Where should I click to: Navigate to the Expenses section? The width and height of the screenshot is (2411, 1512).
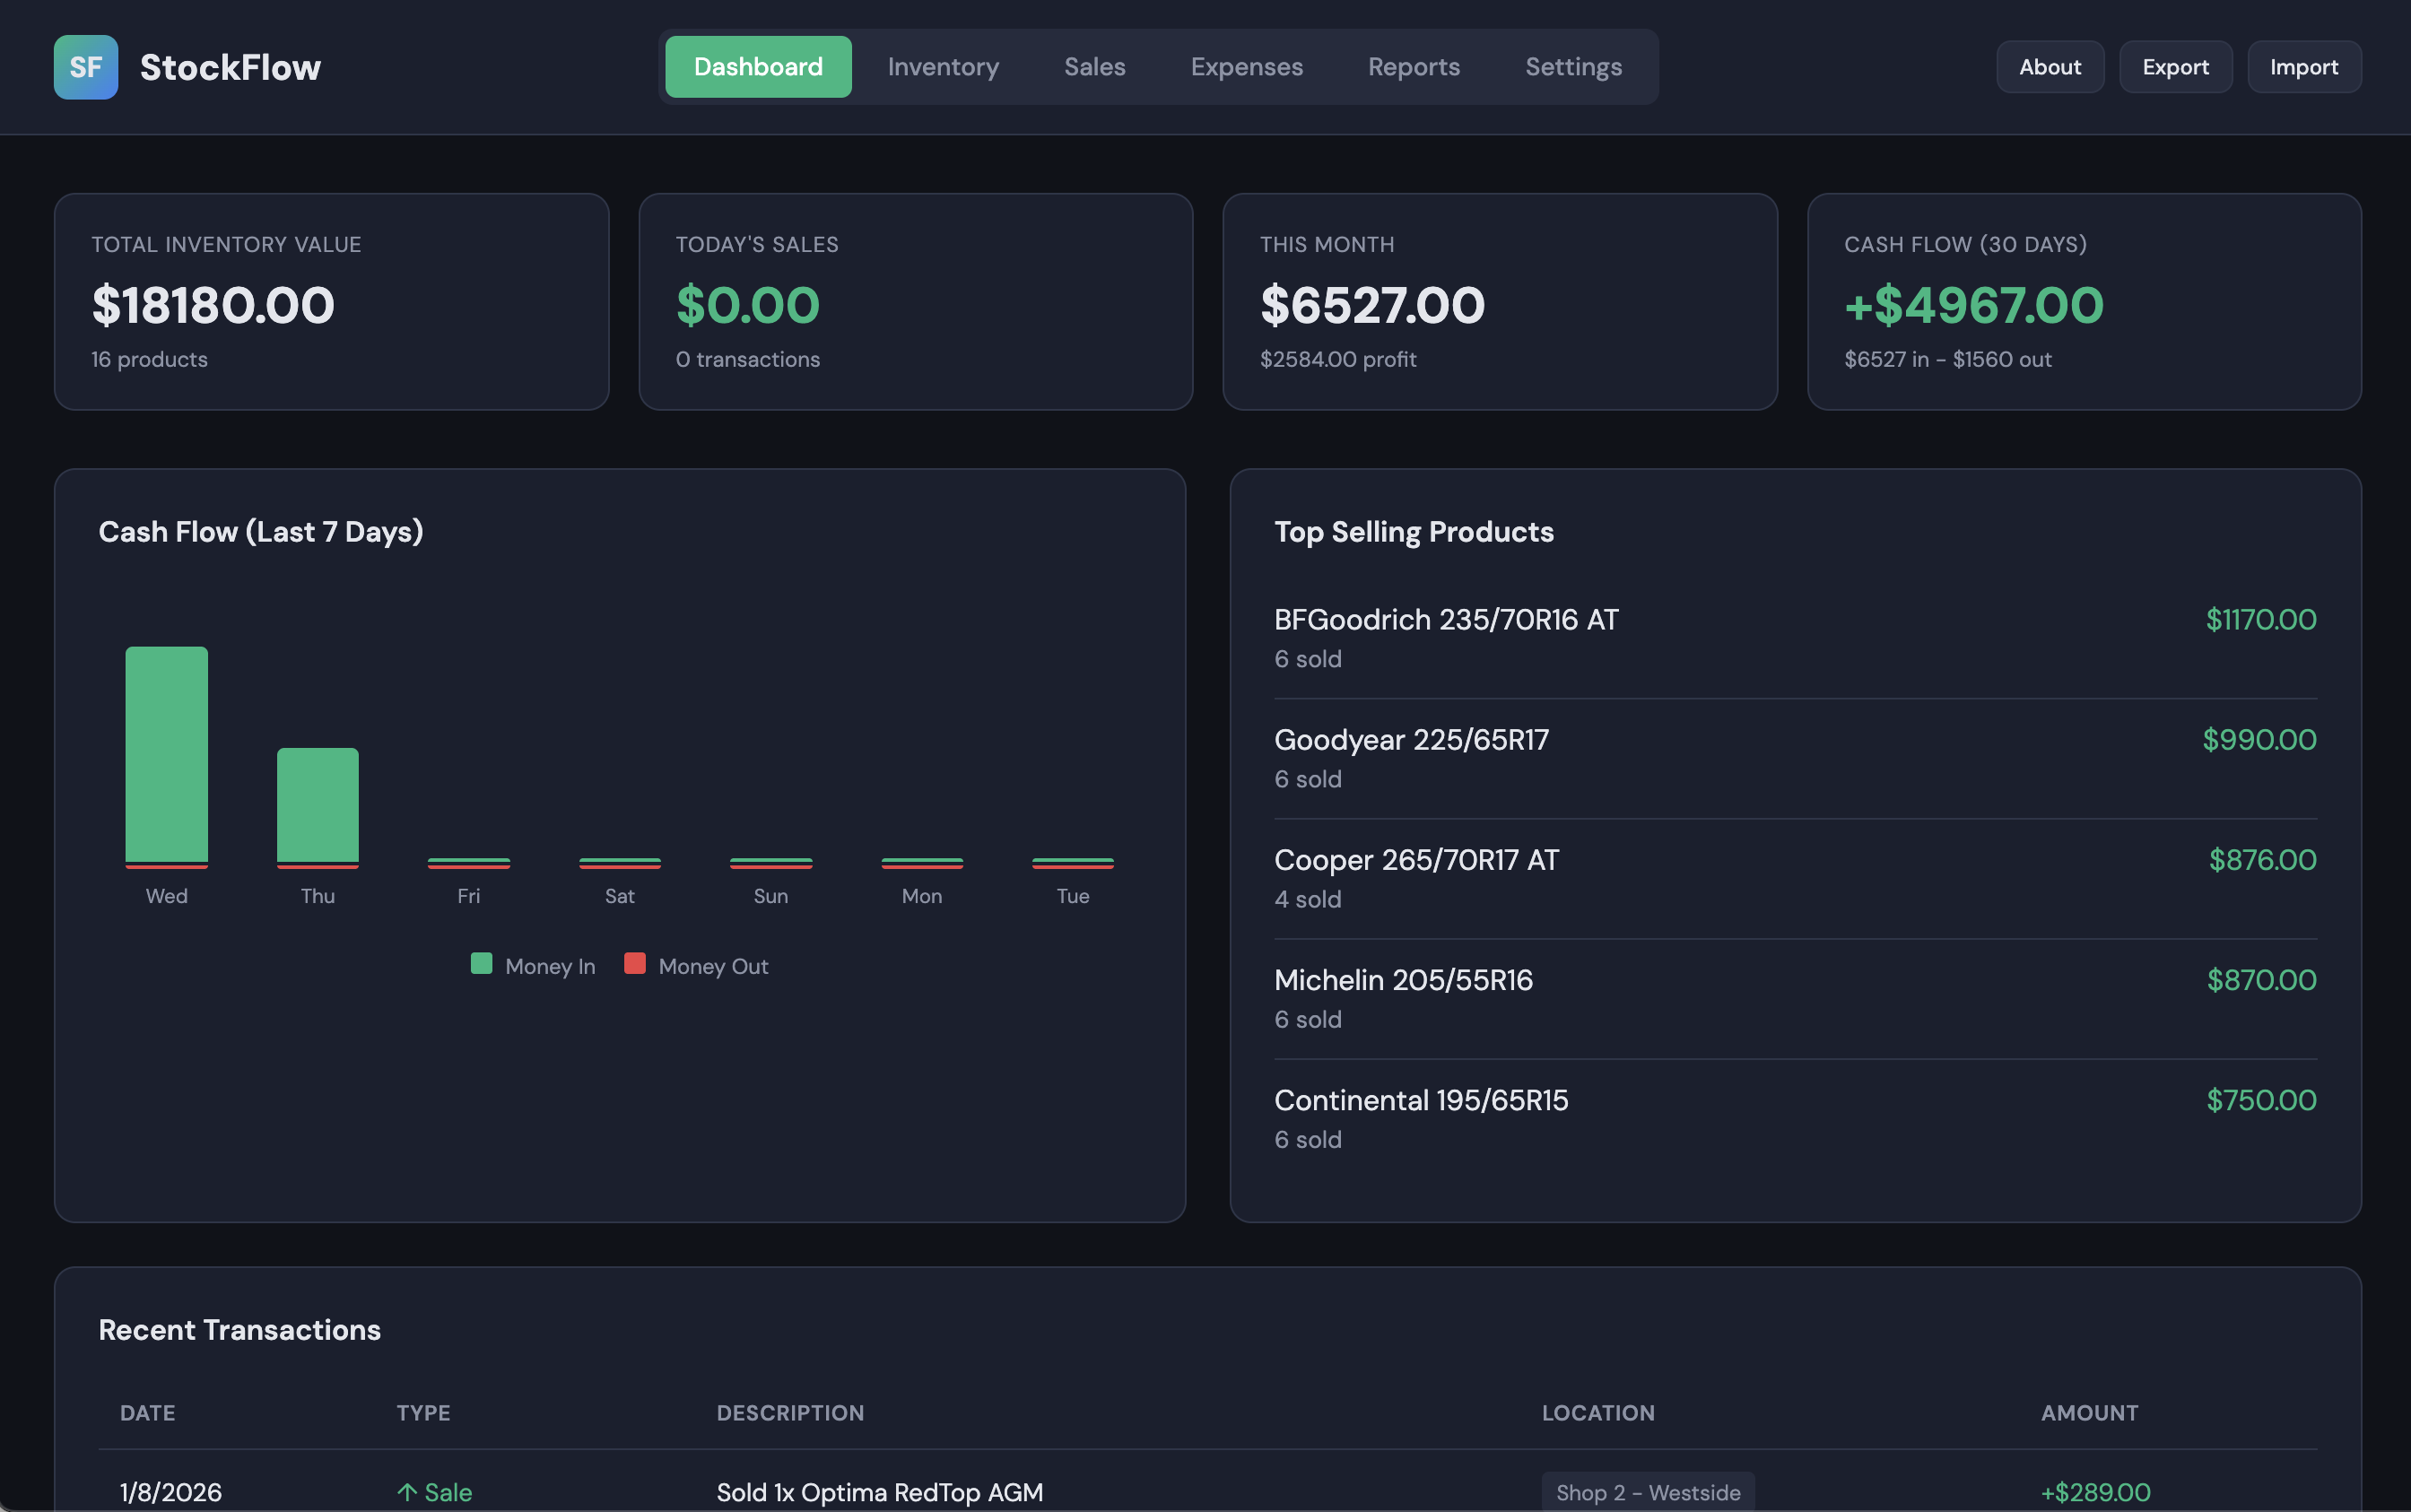1245,66
